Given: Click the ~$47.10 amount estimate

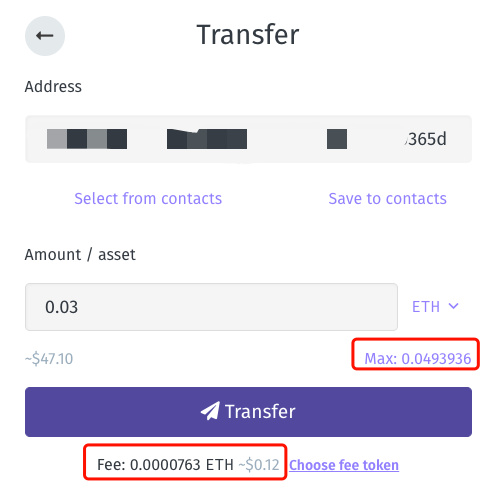Looking at the screenshot, I should coord(49,359).
